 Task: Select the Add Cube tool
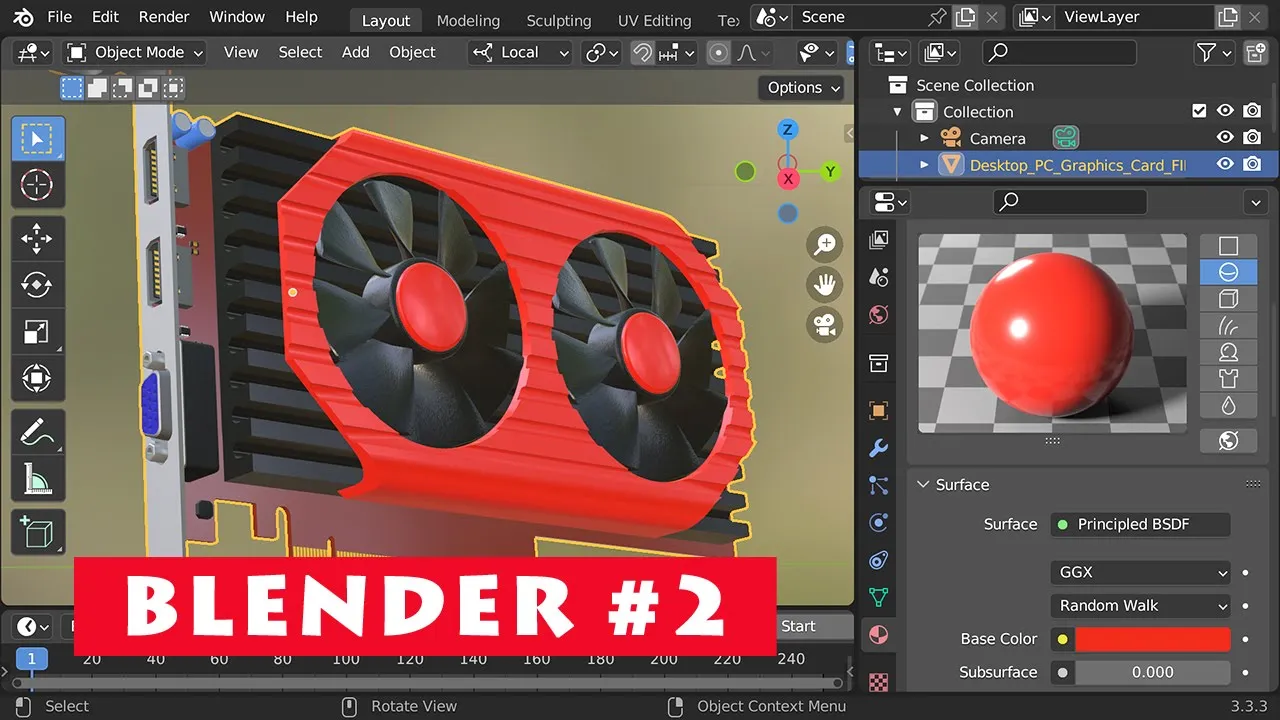(x=38, y=533)
